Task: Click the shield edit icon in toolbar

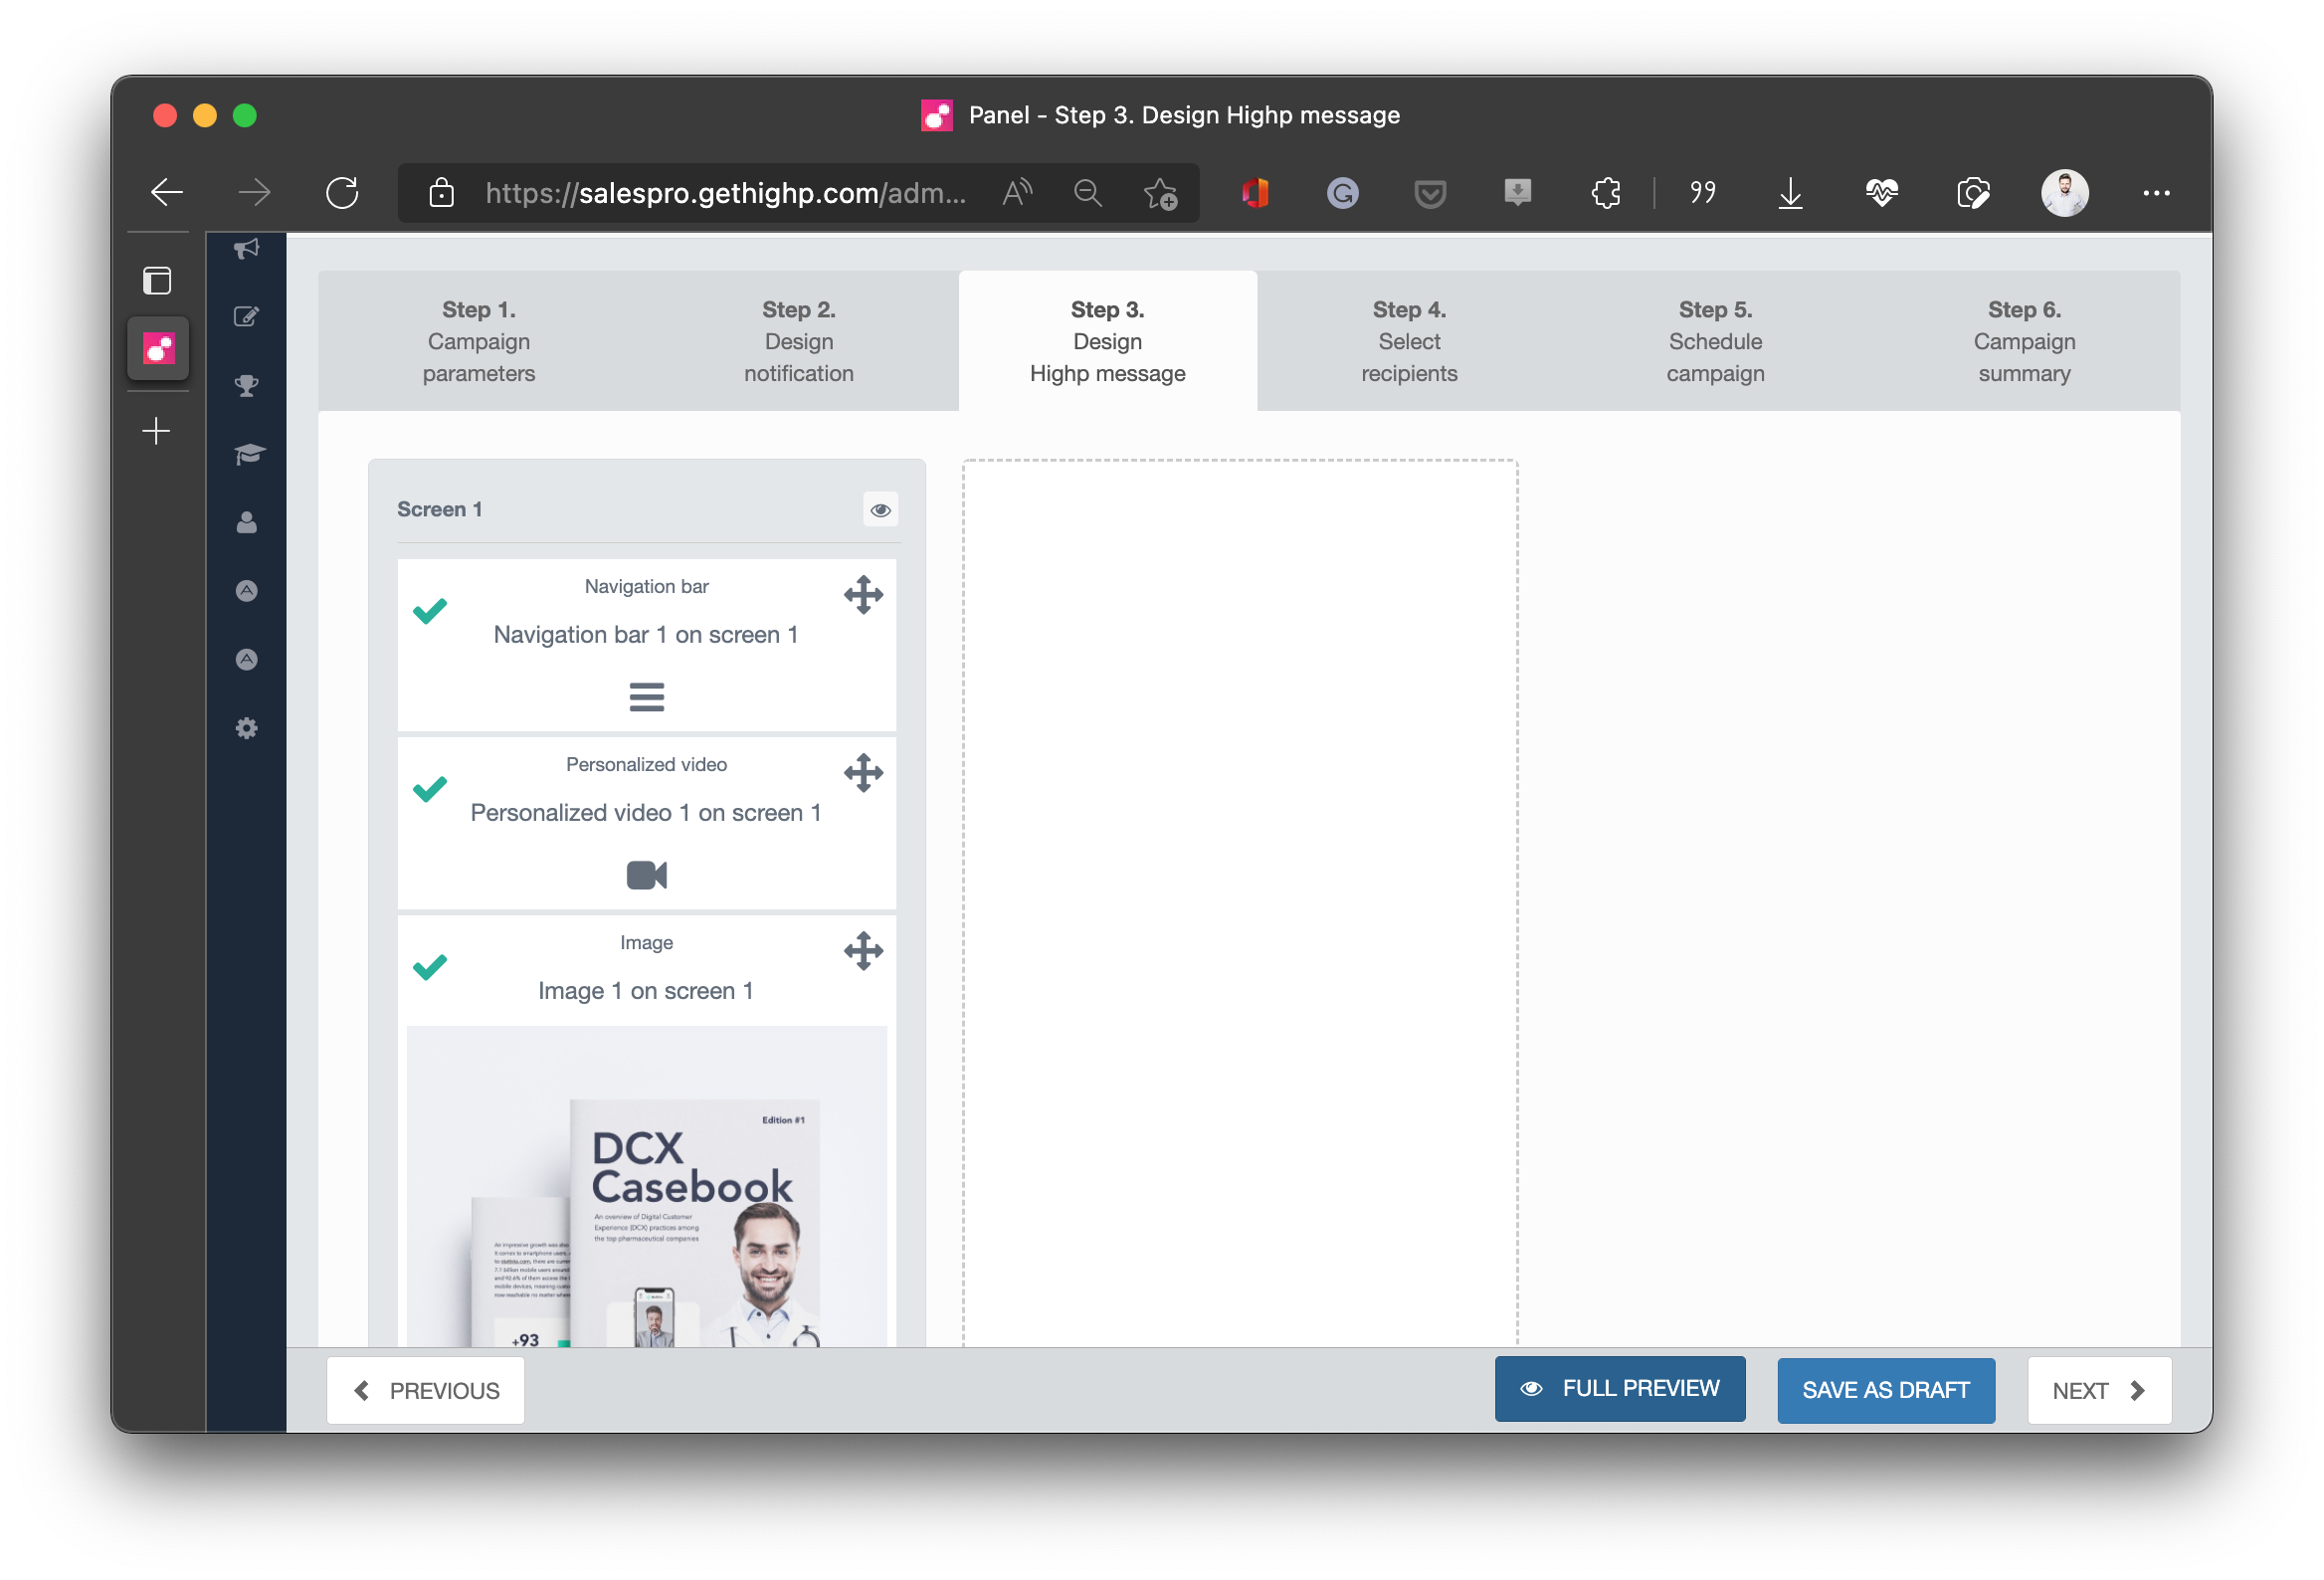Action: (1972, 192)
